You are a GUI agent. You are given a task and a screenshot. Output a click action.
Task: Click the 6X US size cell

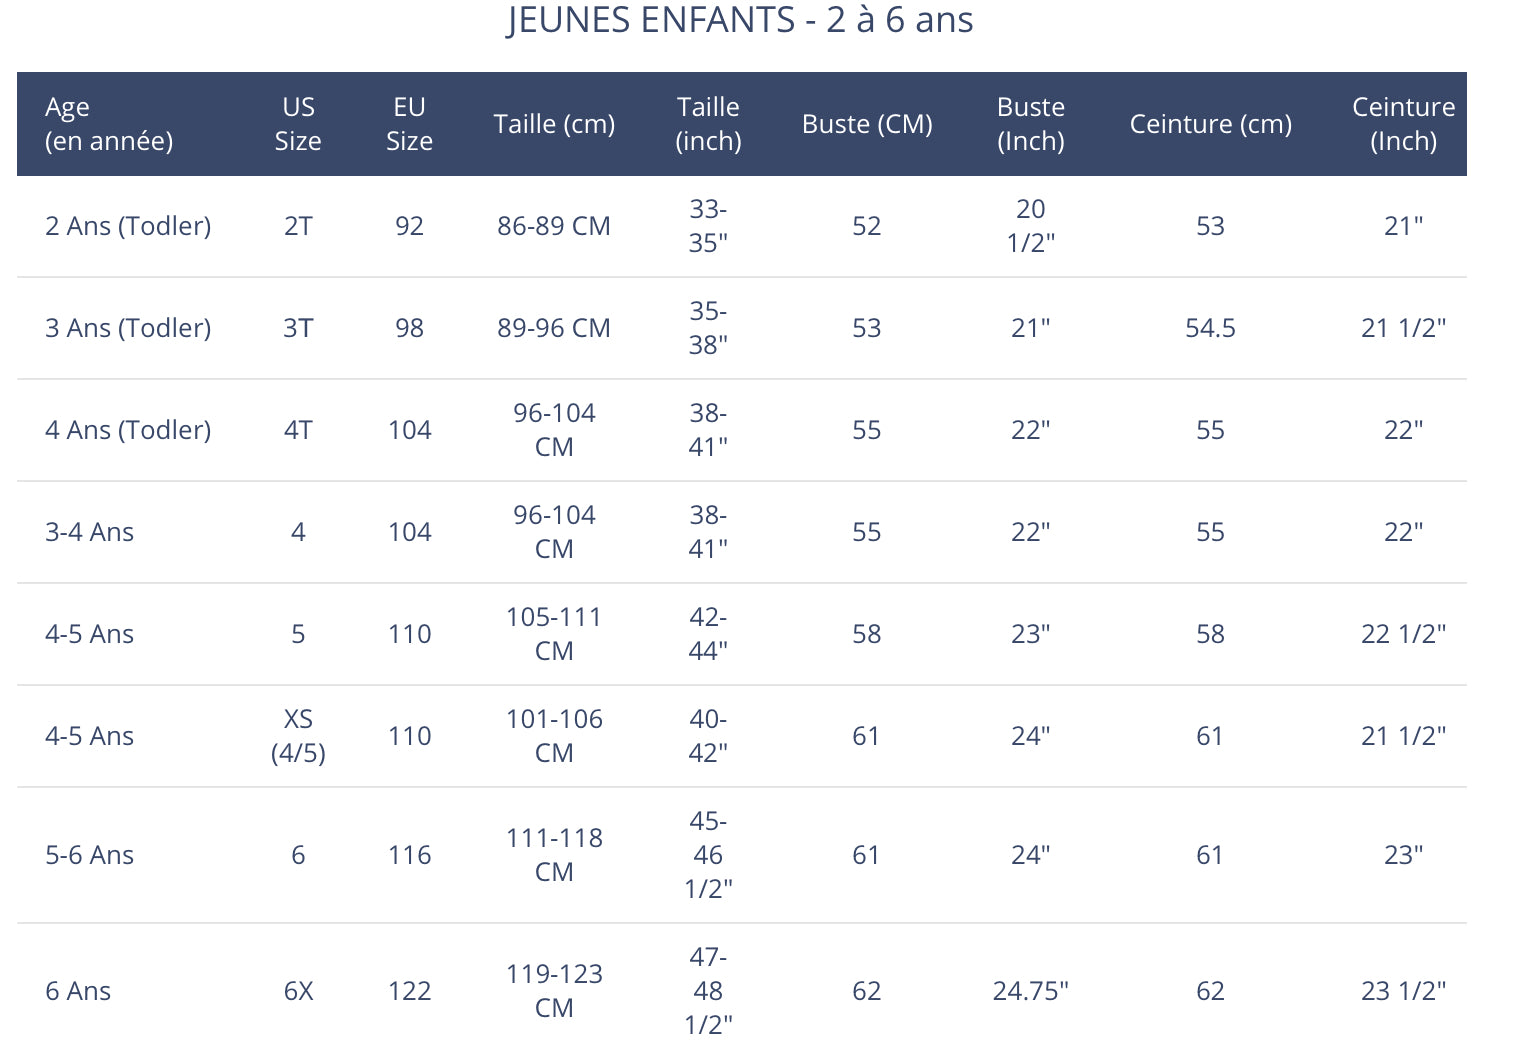click(298, 991)
